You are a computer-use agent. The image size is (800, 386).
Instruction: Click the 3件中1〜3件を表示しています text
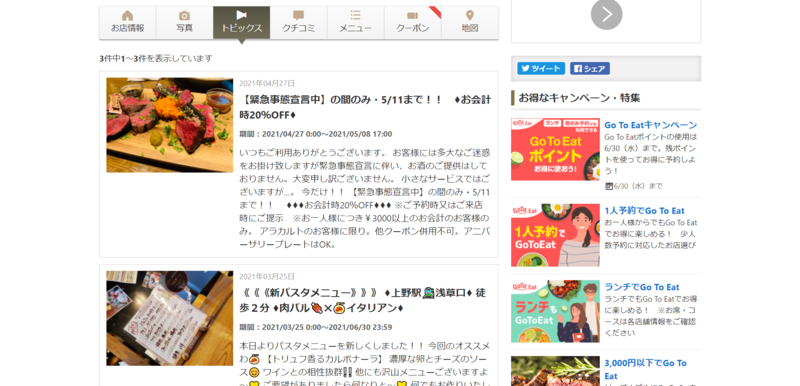(x=156, y=58)
